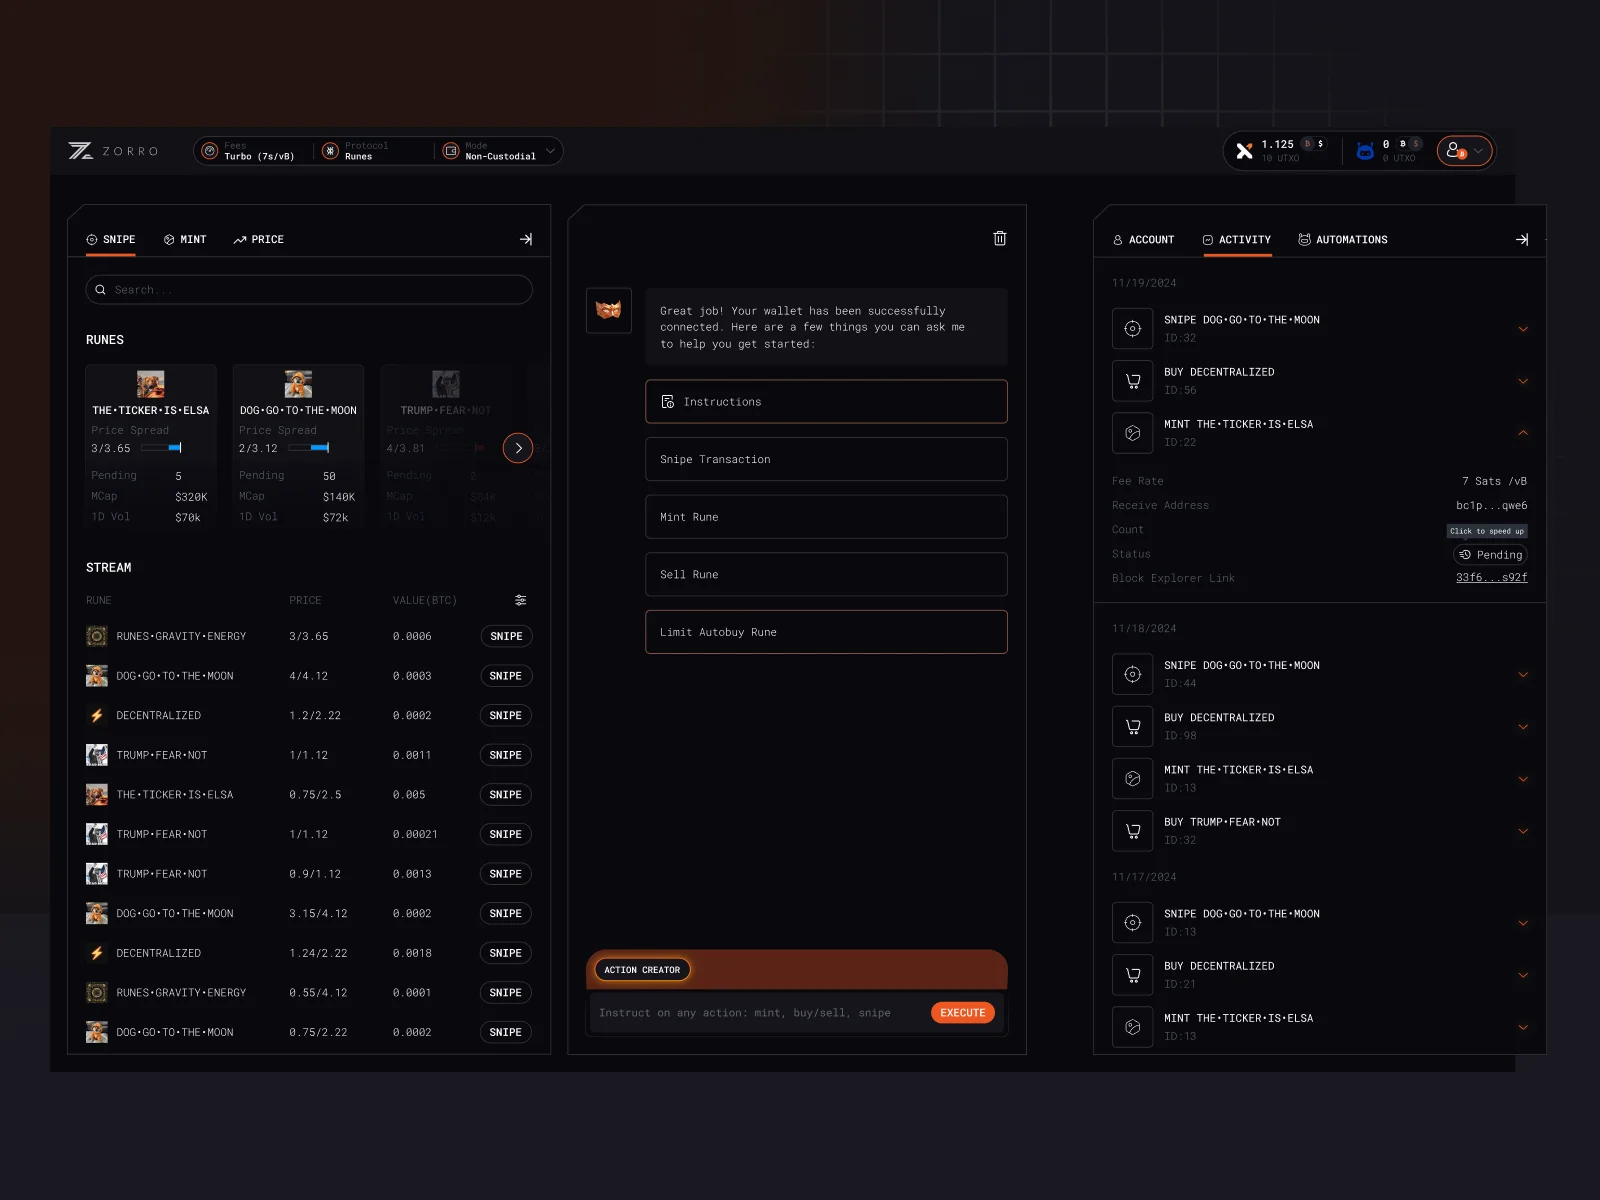1600x1200 pixels.
Task: Expand the Fees/Protocol/Mode settings dropdown arrow
Action: click(x=550, y=151)
